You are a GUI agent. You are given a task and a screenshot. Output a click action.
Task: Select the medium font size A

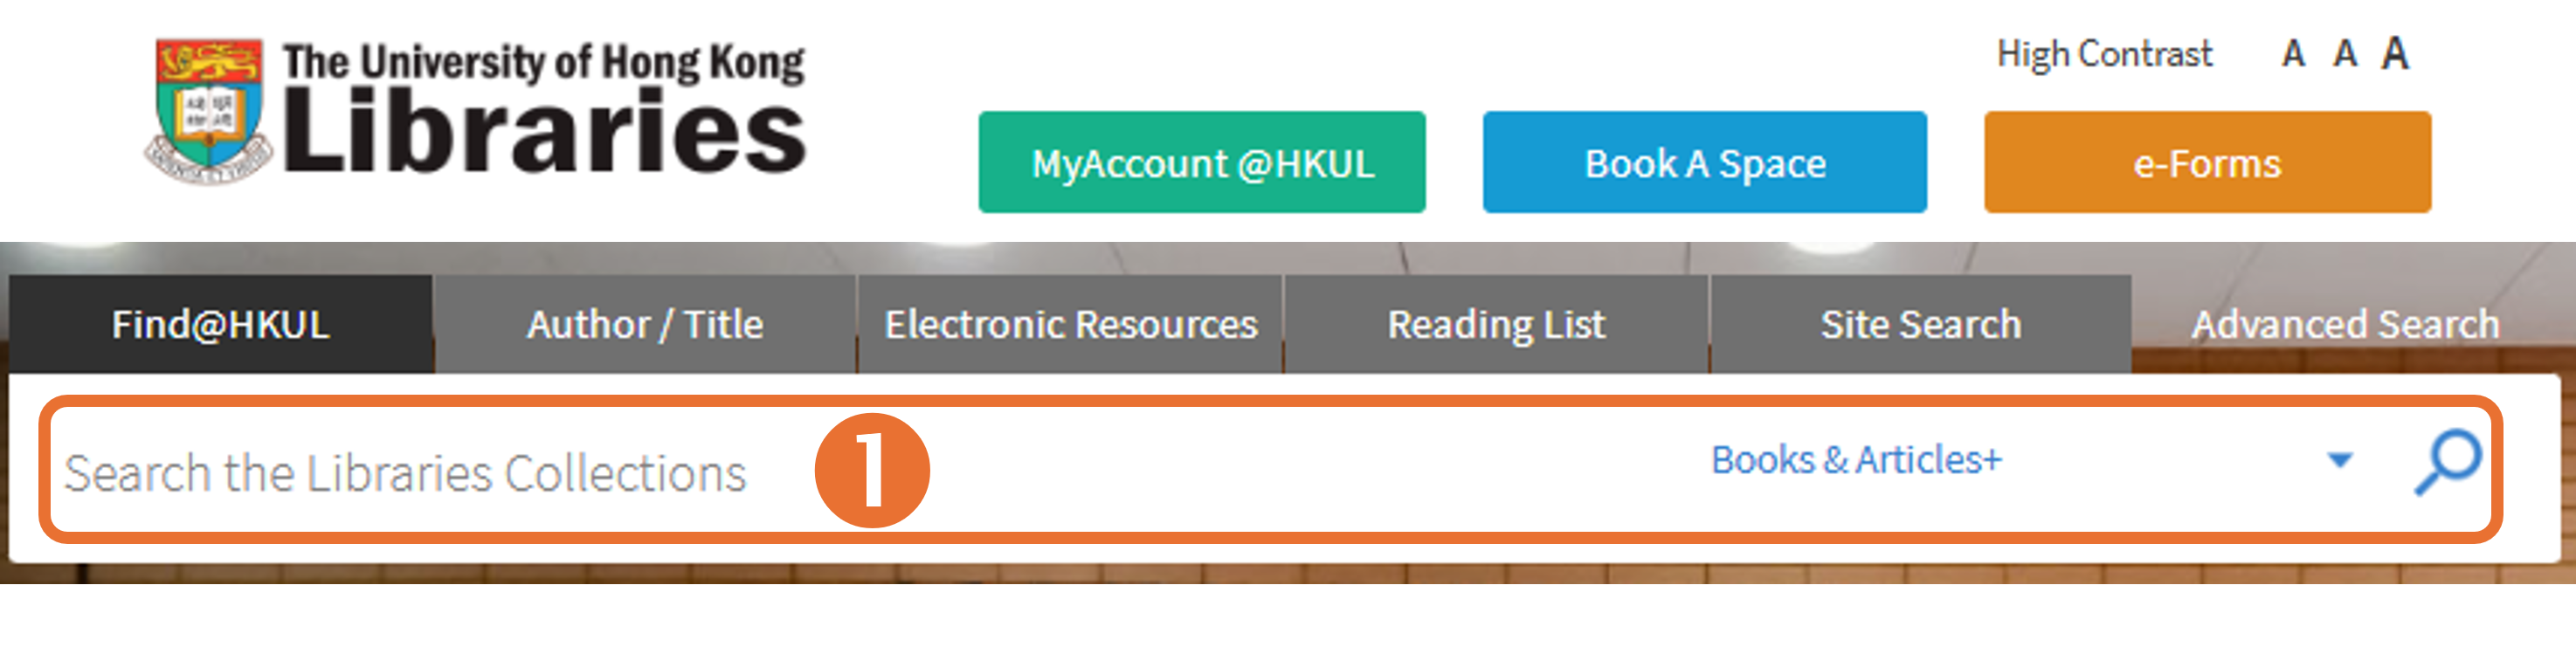[x=2344, y=54]
